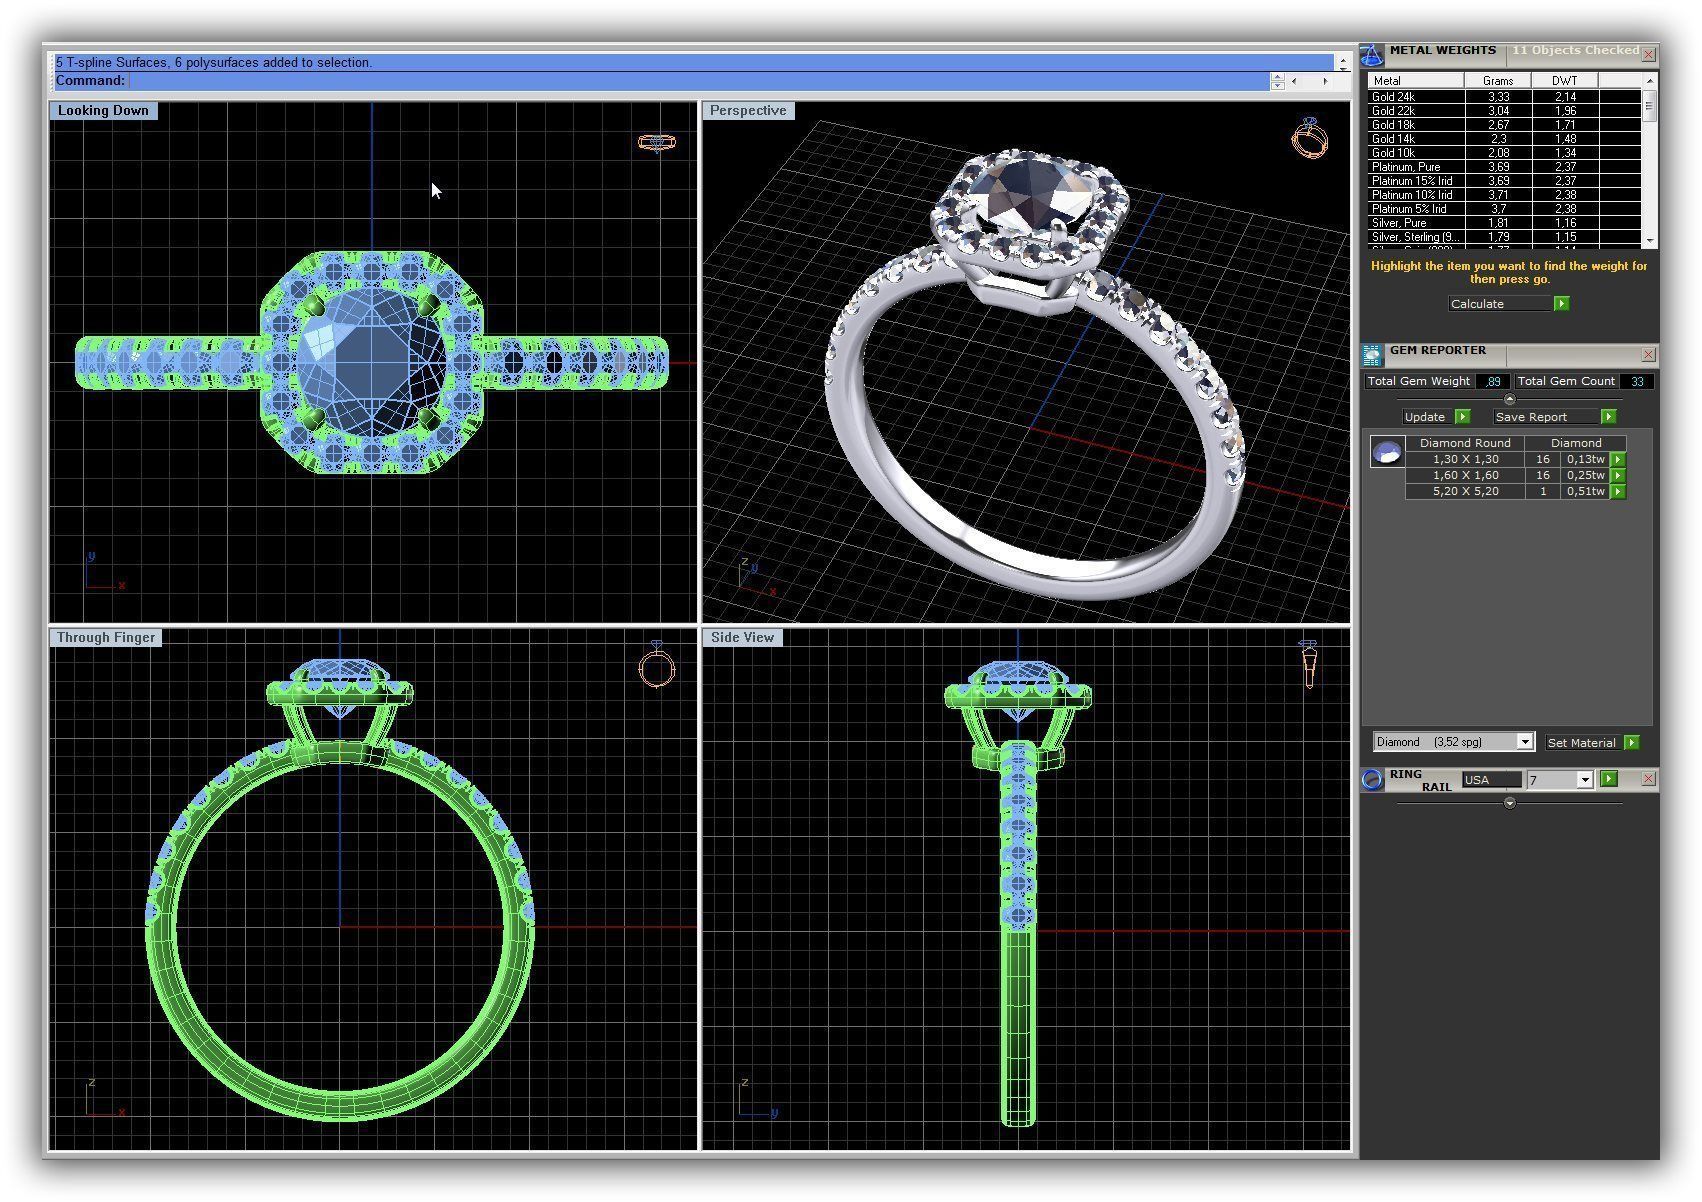Click the 1,60 X 1,60 gem size cell
Viewport: 1702px width, 1202px height.
pos(1465,476)
